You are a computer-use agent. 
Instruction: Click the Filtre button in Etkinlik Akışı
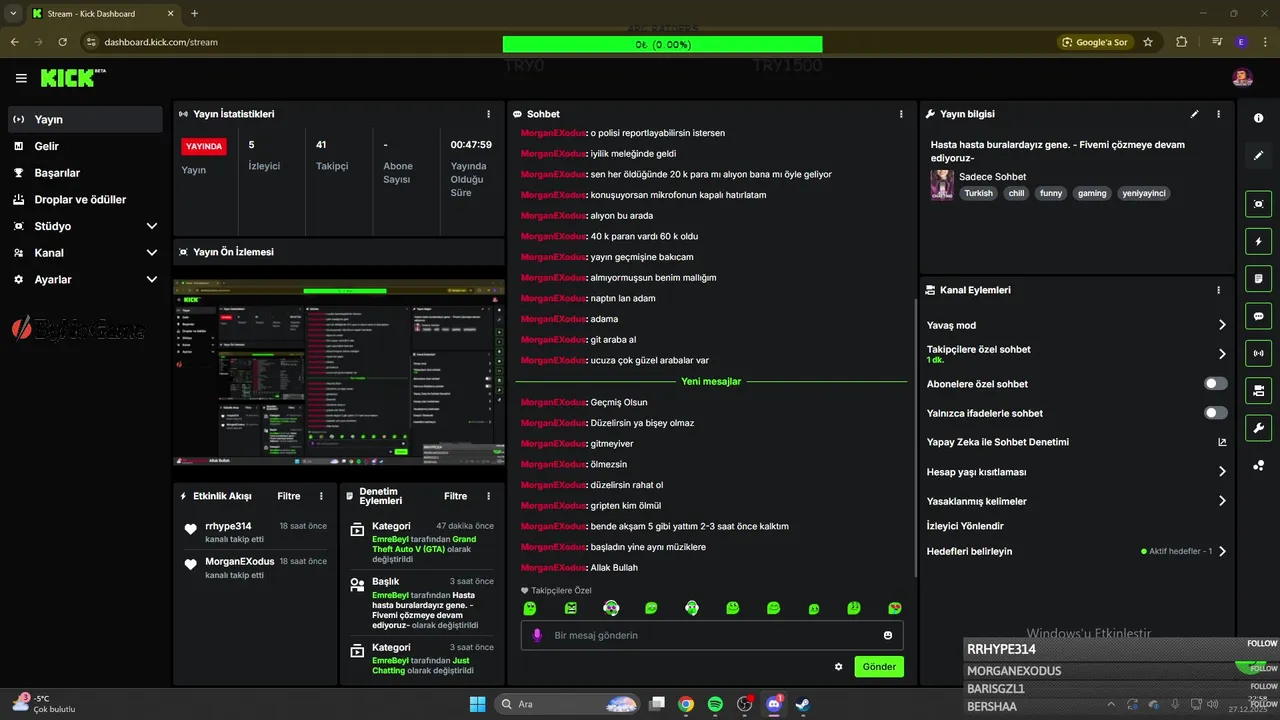tap(289, 496)
